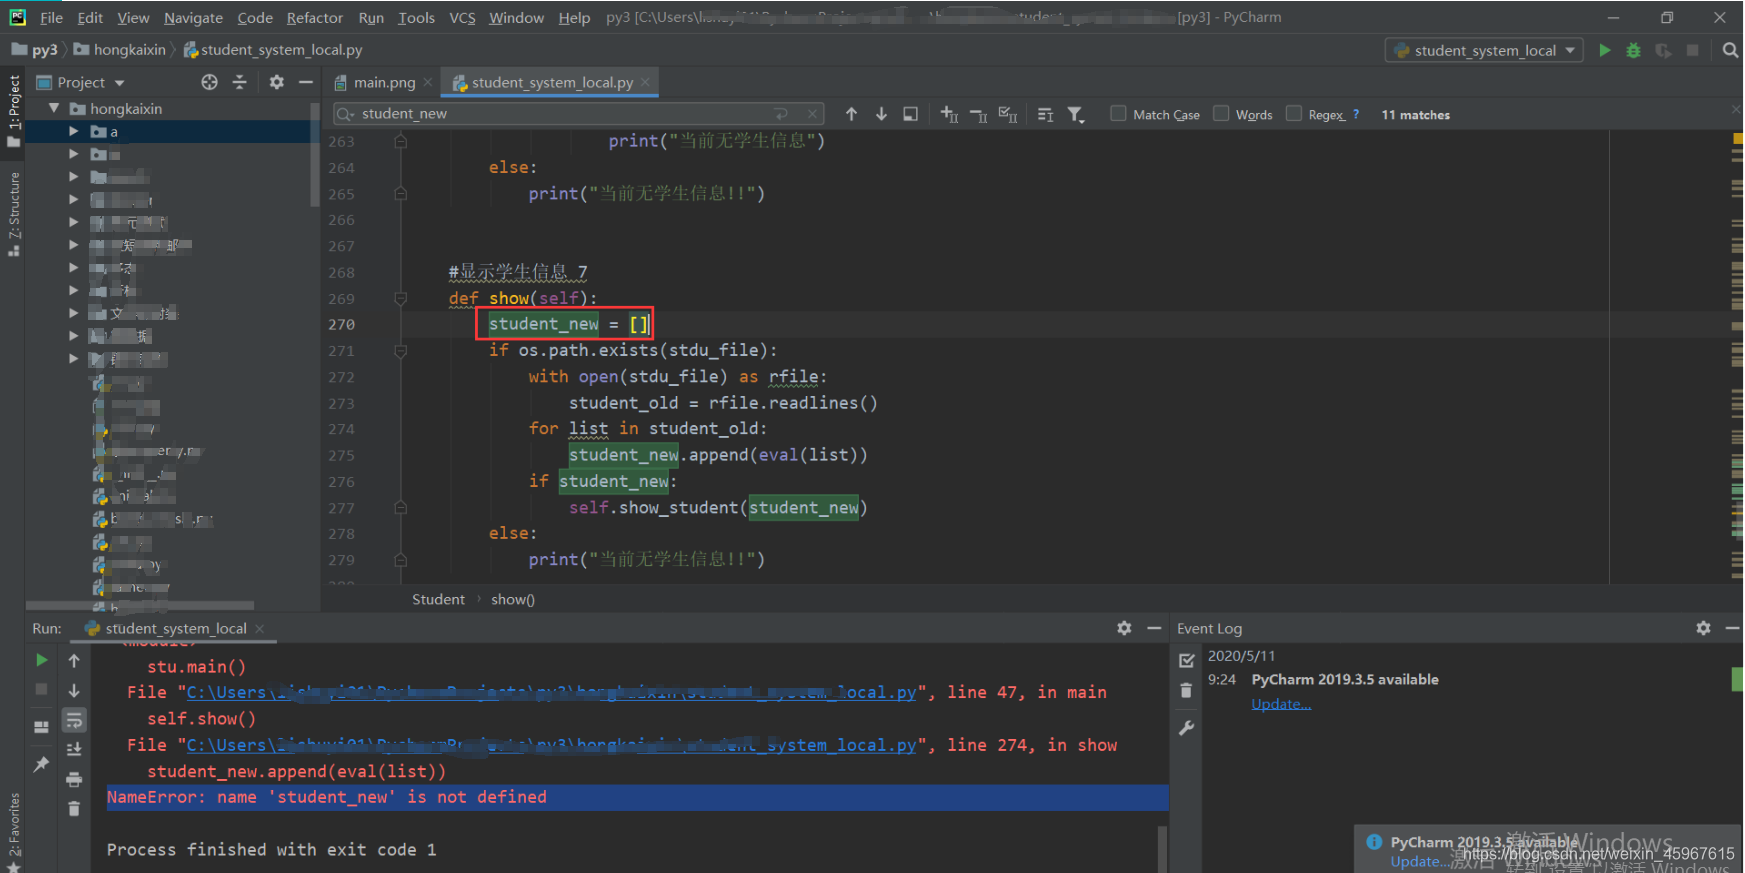Image resolution: width=1745 pixels, height=873 pixels.
Task: Click Update link in Event Log
Action: pyautogui.click(x=1281, y=704)
